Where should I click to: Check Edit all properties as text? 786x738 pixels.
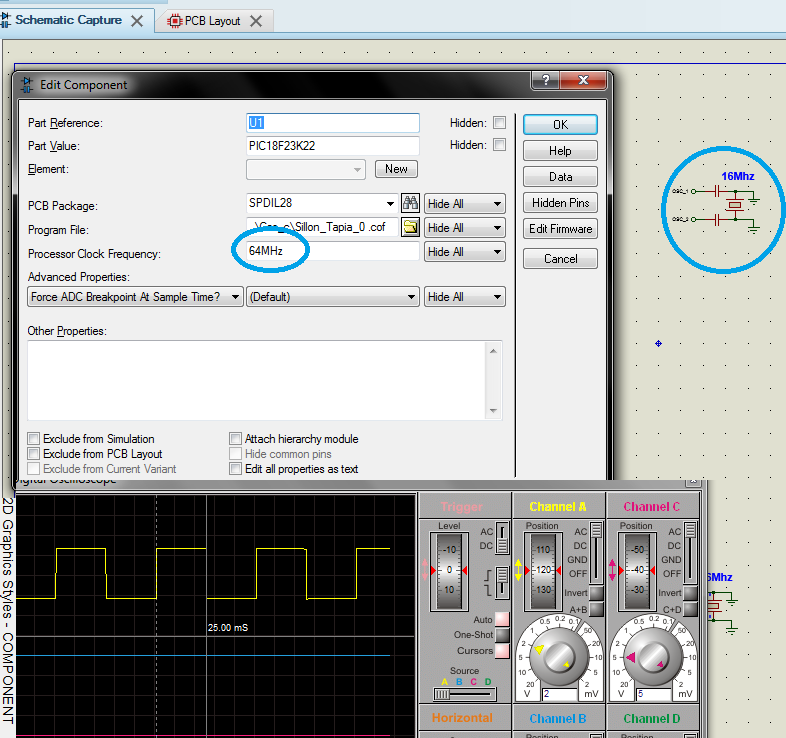[x=235, y=469]
